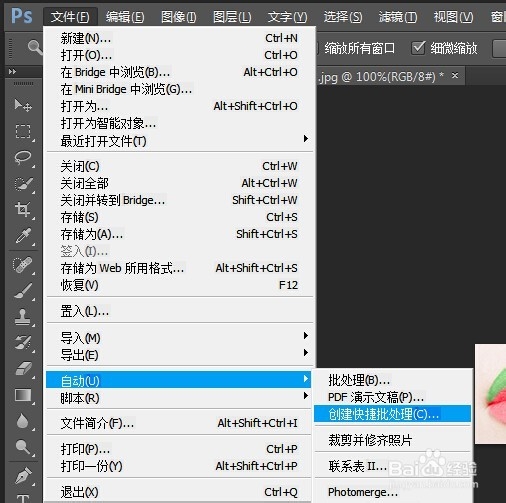The height and width of the screenshot is (503, 506).
Task: Select the Gradient tool
Action: 23,395
